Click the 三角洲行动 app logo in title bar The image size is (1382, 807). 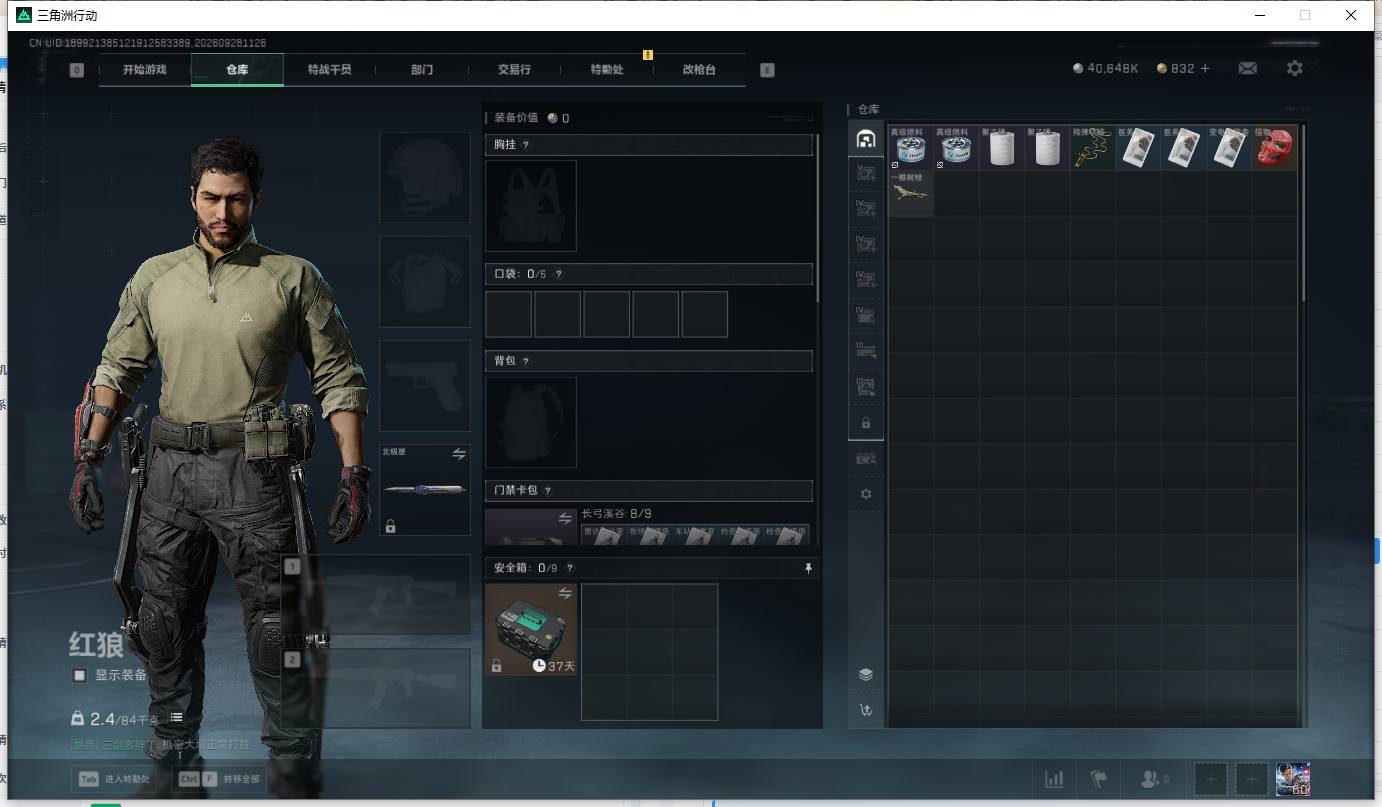[24, 15]
